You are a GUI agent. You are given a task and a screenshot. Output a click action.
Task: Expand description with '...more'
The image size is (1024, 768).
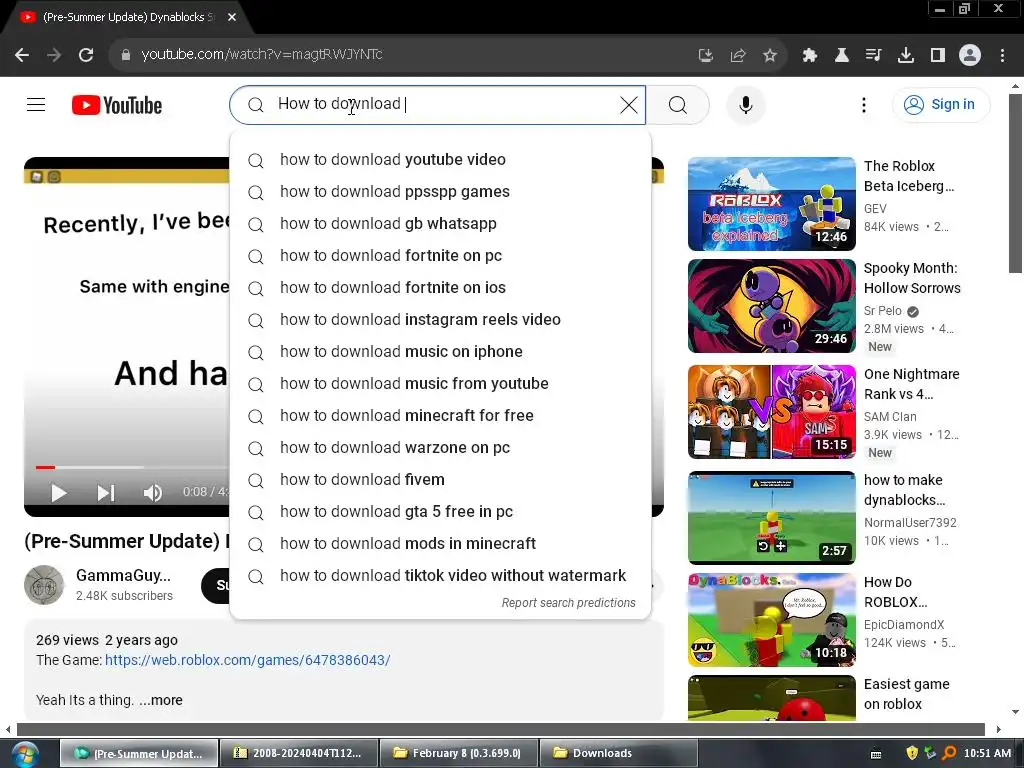pyautogui.click(x=161, y=700)
